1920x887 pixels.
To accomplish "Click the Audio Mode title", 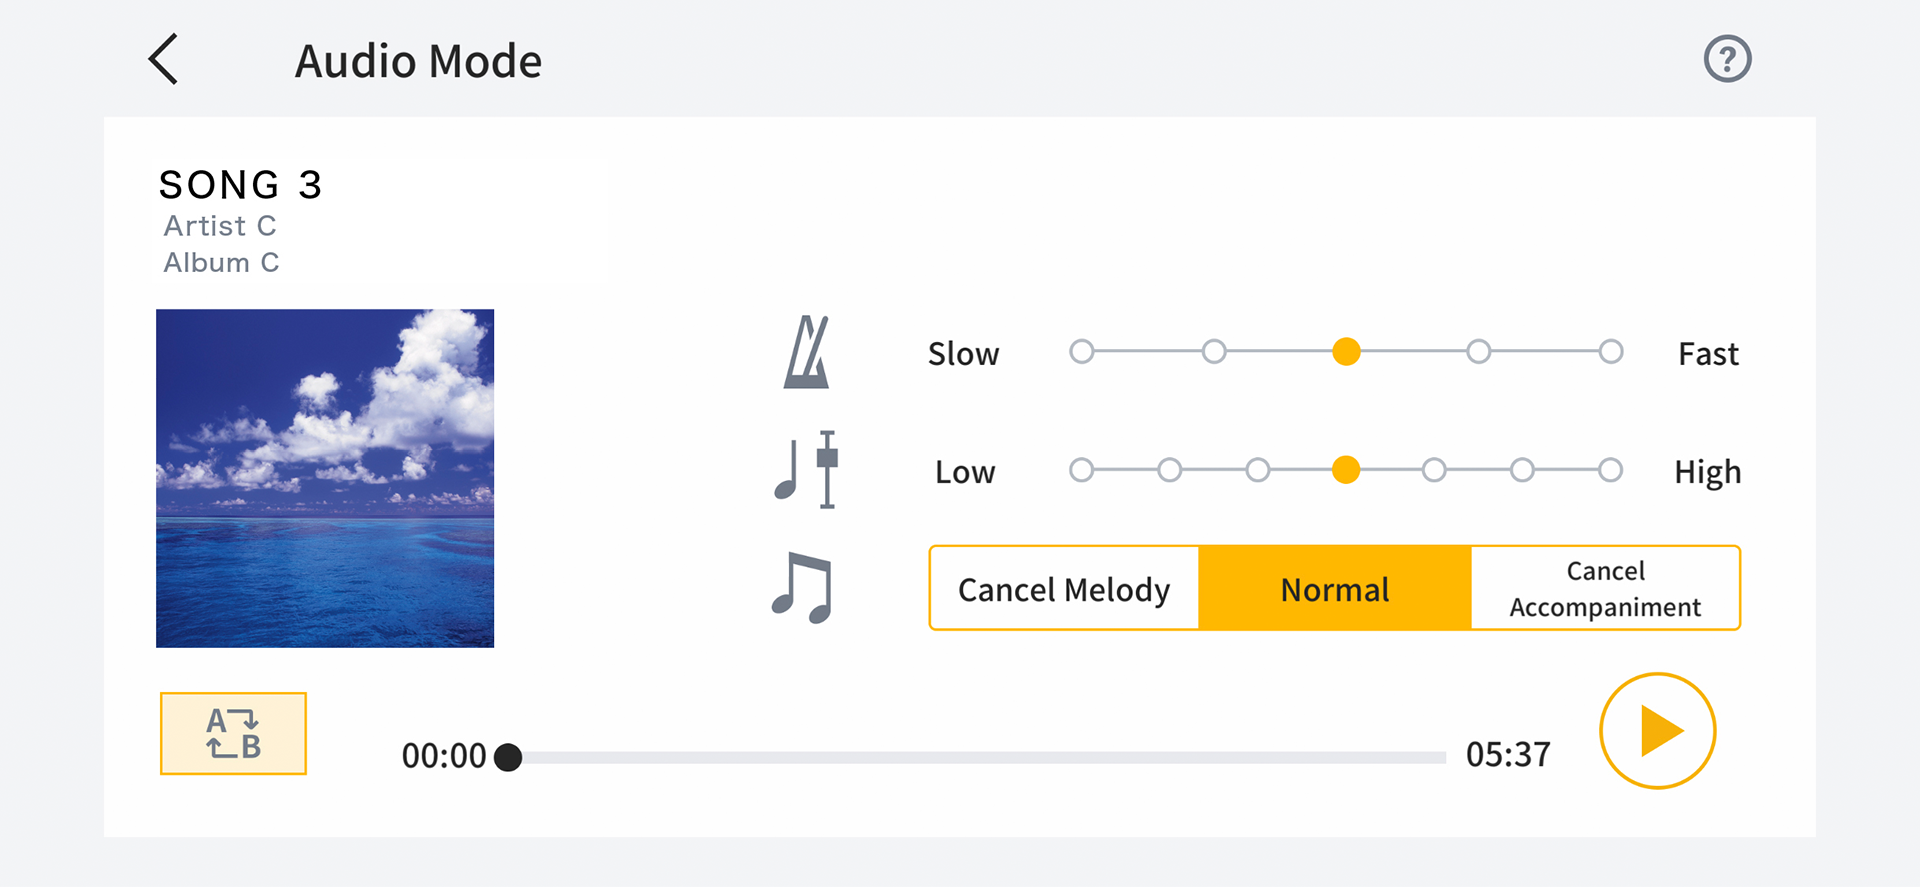I will [x=418, y=60].
